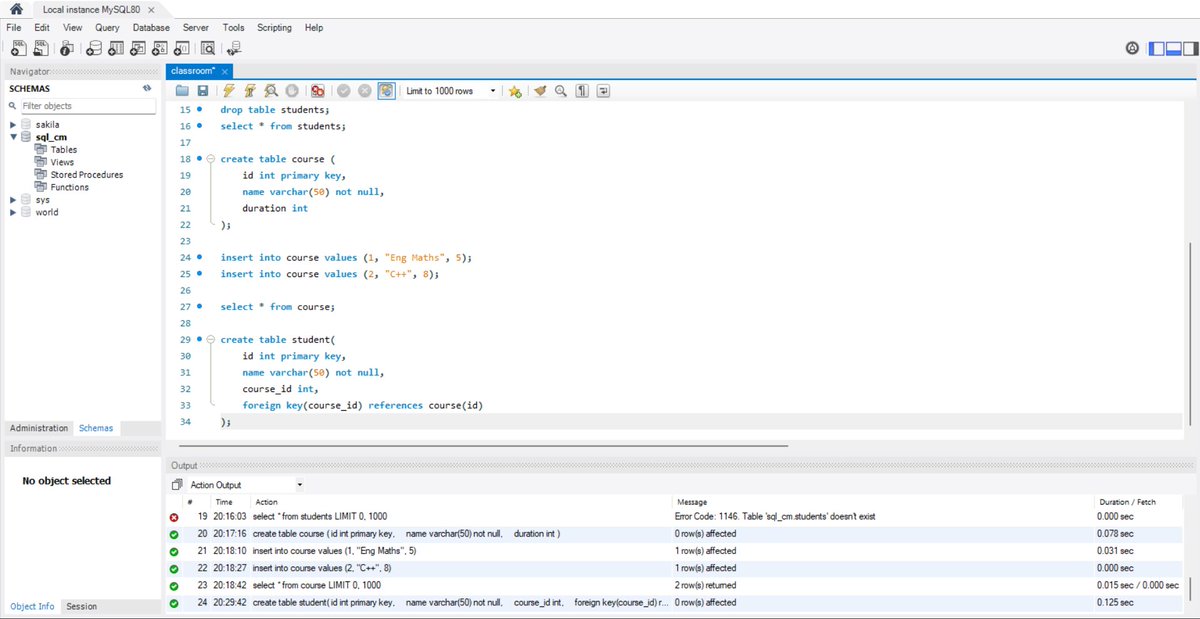This screenshot has height=619, width=1200.
Task: Toggle the autocommit mode button
Action: tap(386, 91)
